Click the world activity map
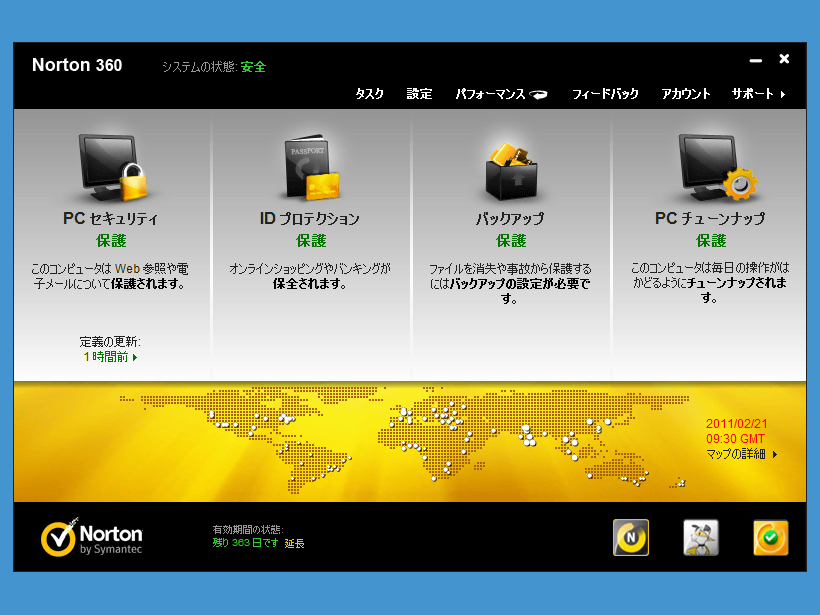 point(403,440)
